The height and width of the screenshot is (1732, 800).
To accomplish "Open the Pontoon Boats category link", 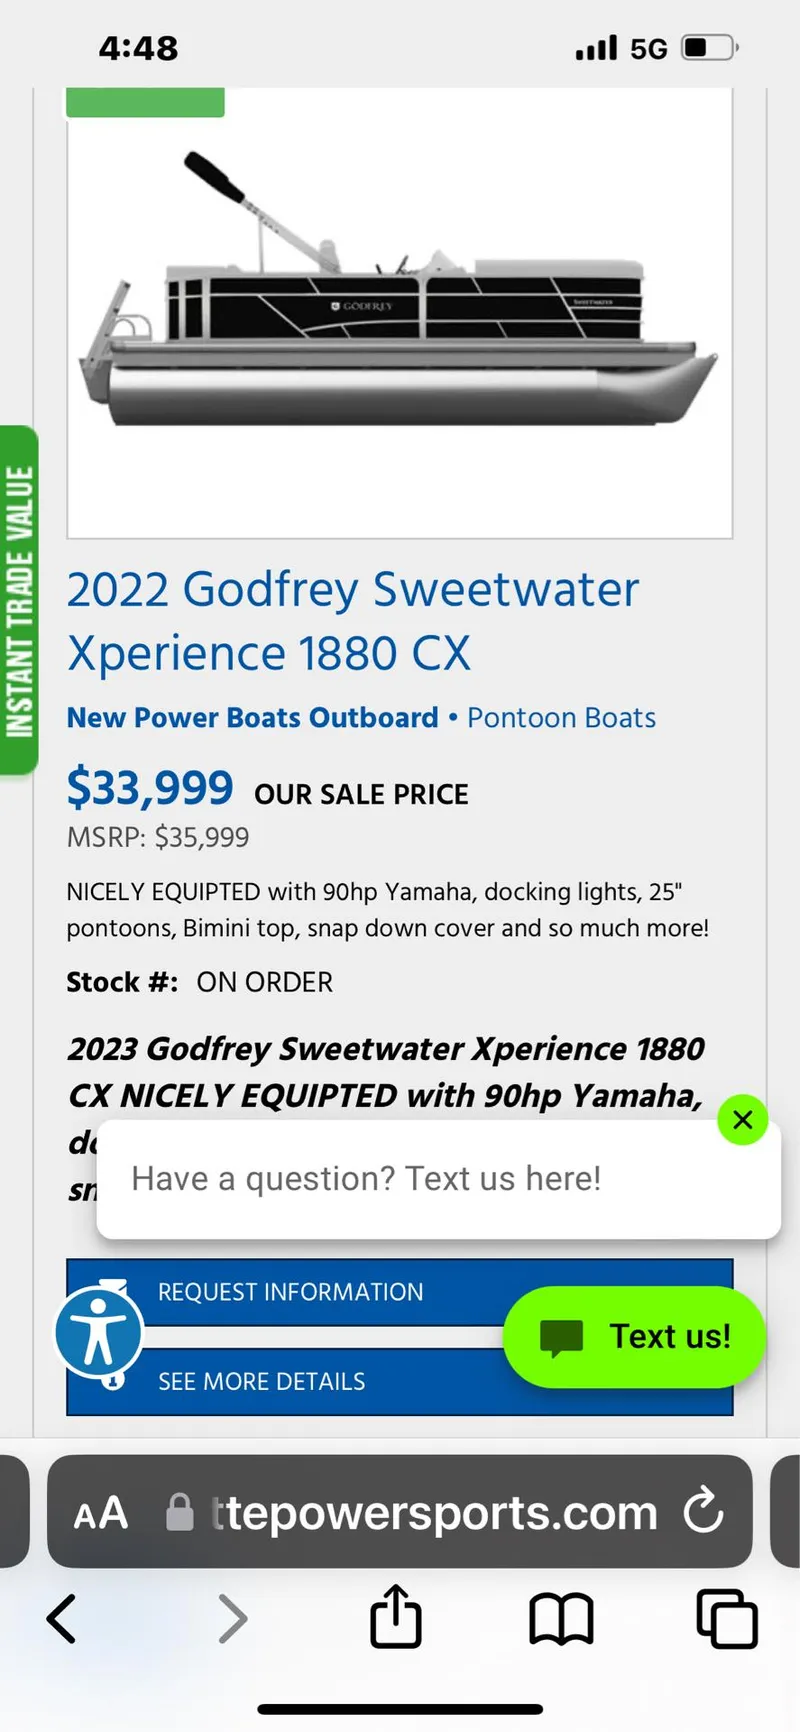I will coord(561,717).
